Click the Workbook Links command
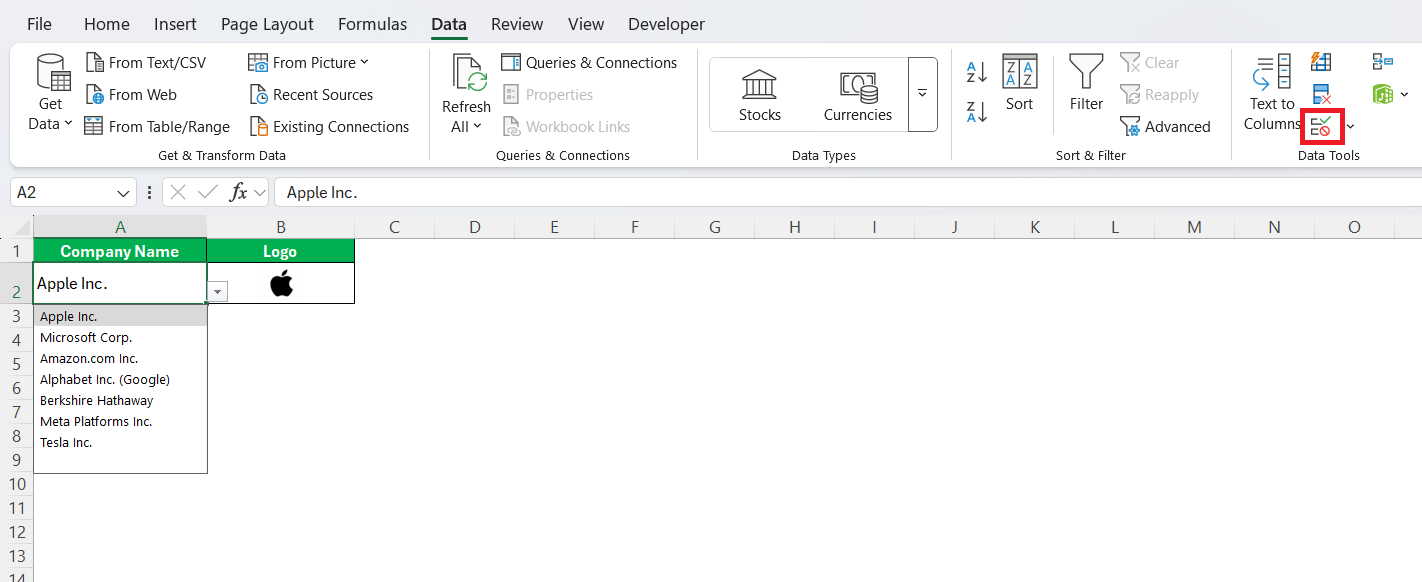Image resolution: width=1422 pixels, height=582 pixels. click(566, 127)
